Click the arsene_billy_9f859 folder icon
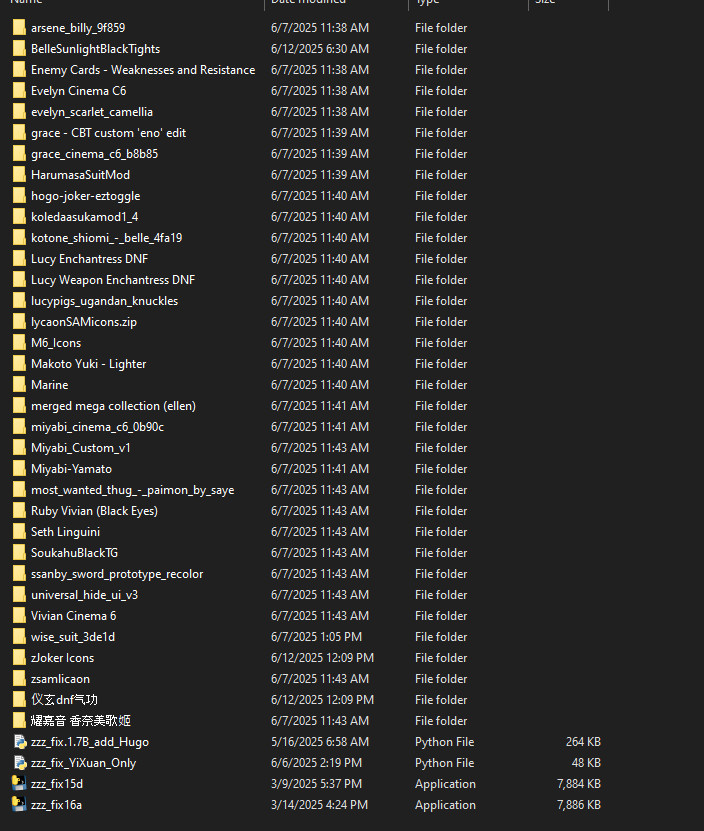 pyautogui.click(x=19, y=28)
